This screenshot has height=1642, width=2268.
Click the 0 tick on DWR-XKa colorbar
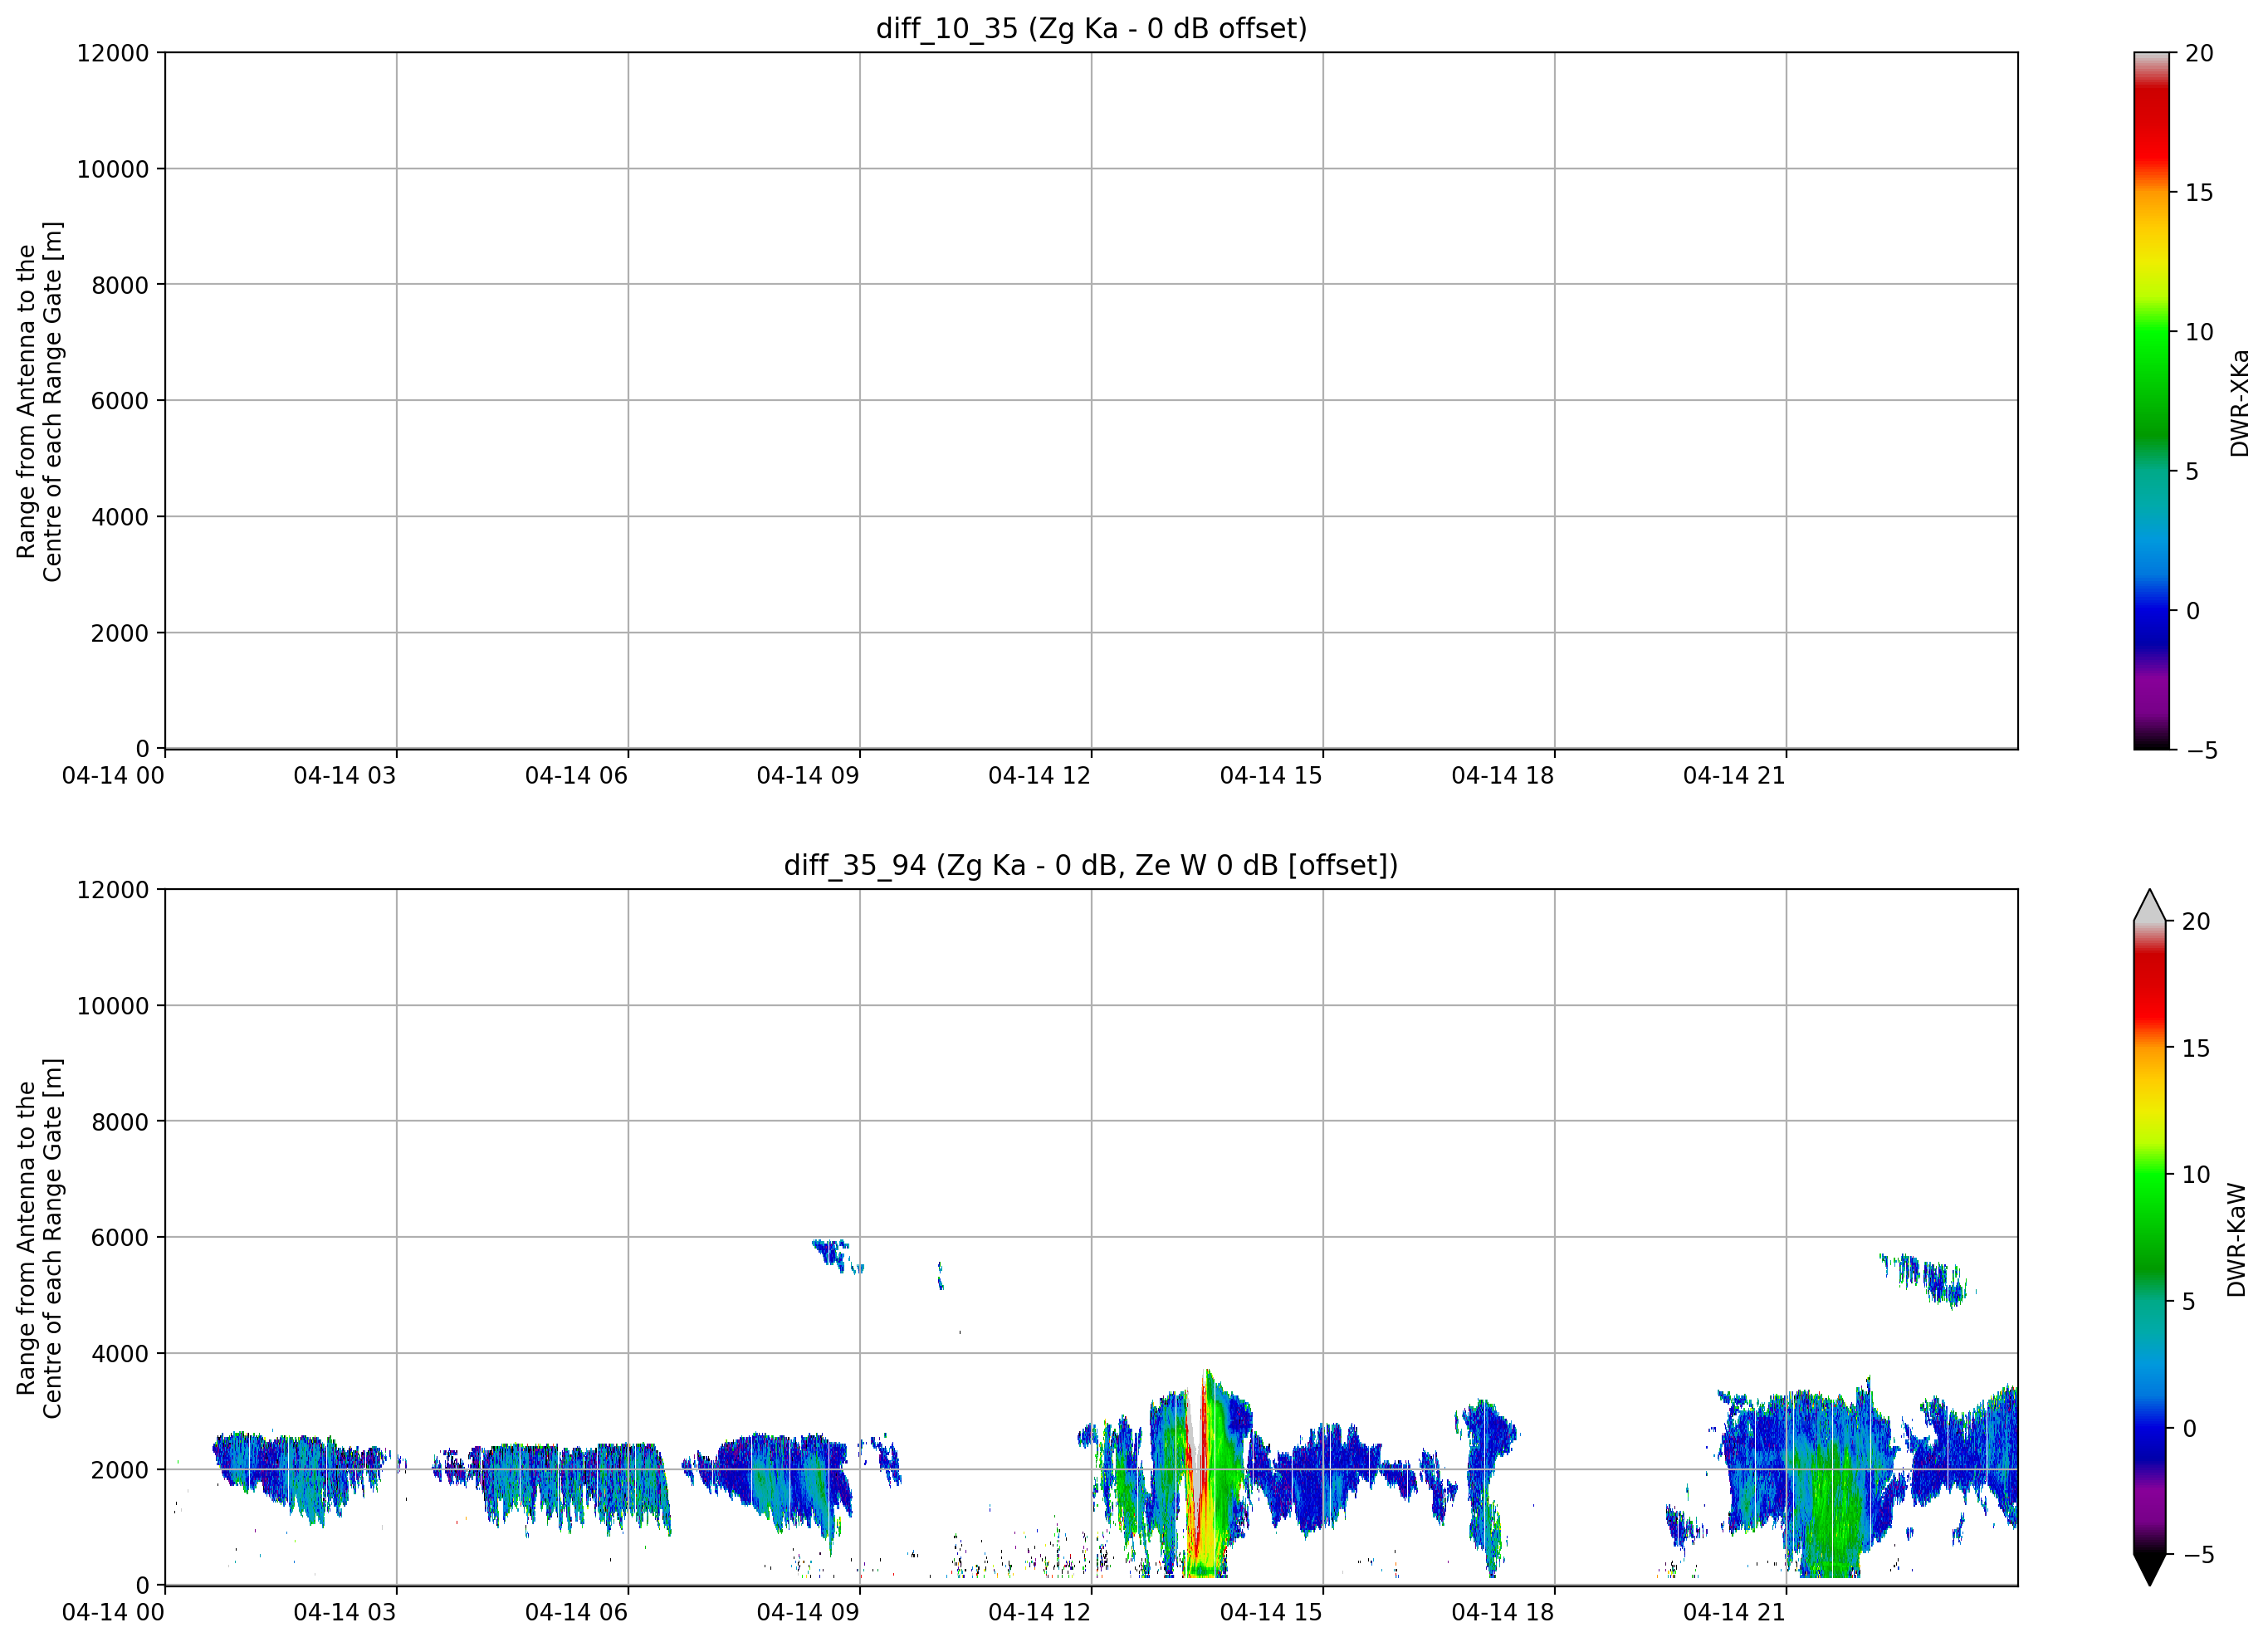click(2191, 611)
